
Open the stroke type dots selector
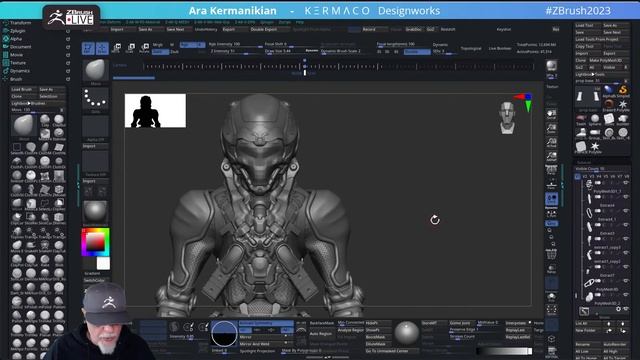pos(96,99)
